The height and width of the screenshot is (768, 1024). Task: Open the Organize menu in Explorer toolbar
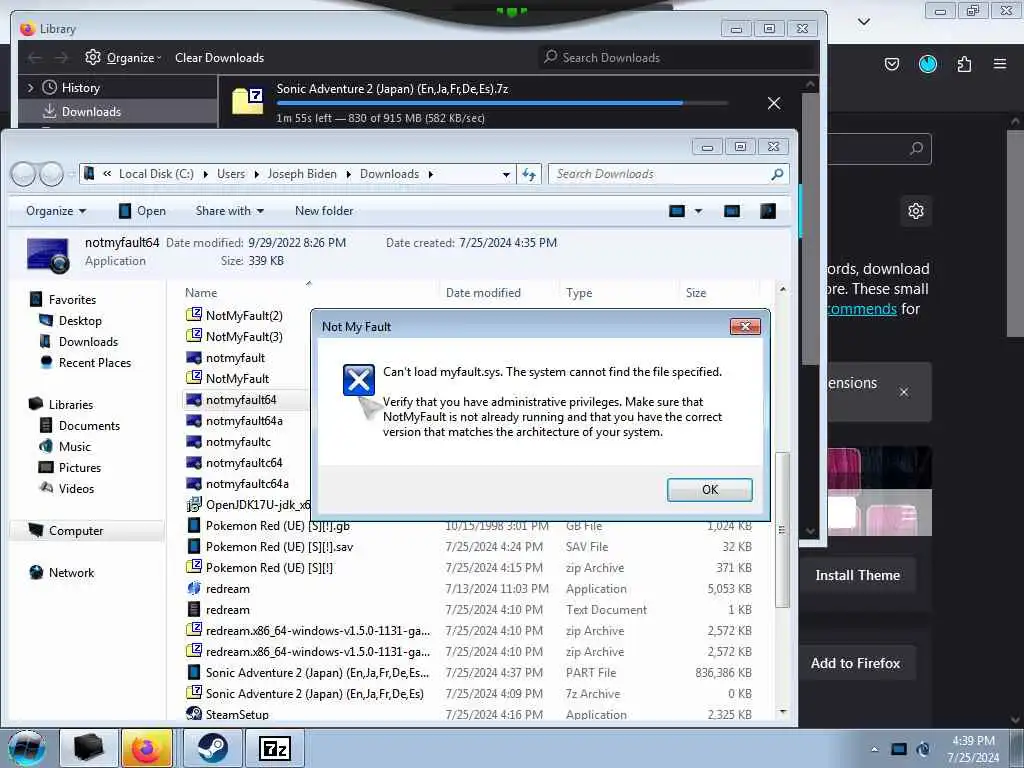tap(56, 211)
